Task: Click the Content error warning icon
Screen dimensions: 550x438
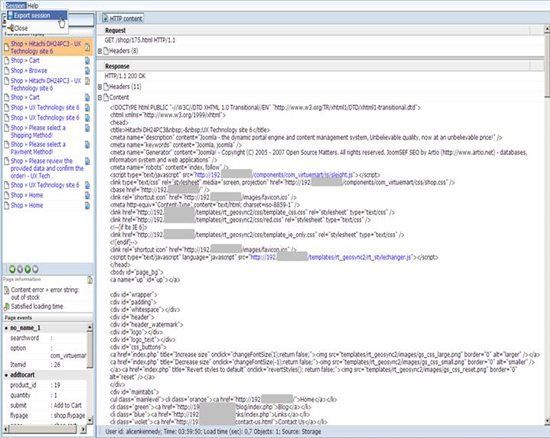Action: click(6, 290)
